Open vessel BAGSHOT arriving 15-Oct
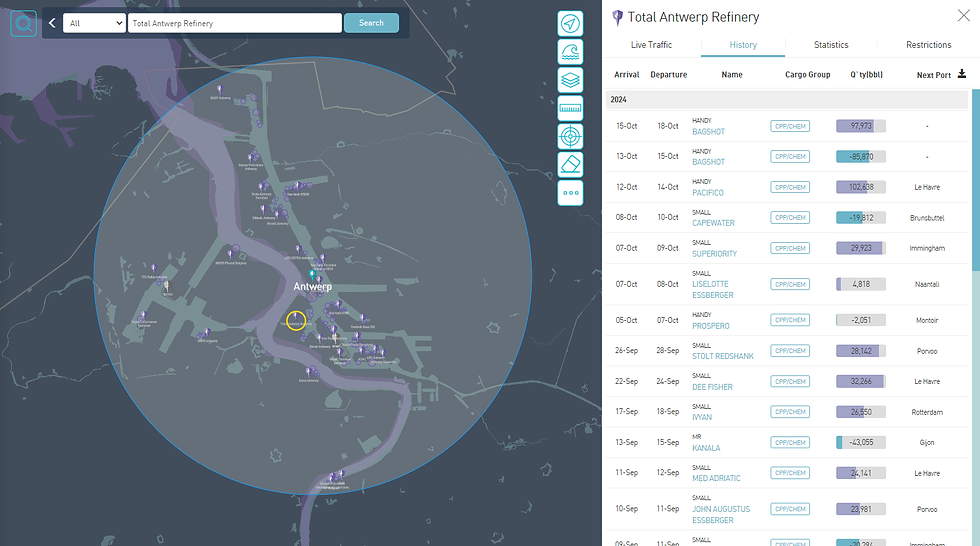This screenshot has width=980, height=546. point(708,132)
